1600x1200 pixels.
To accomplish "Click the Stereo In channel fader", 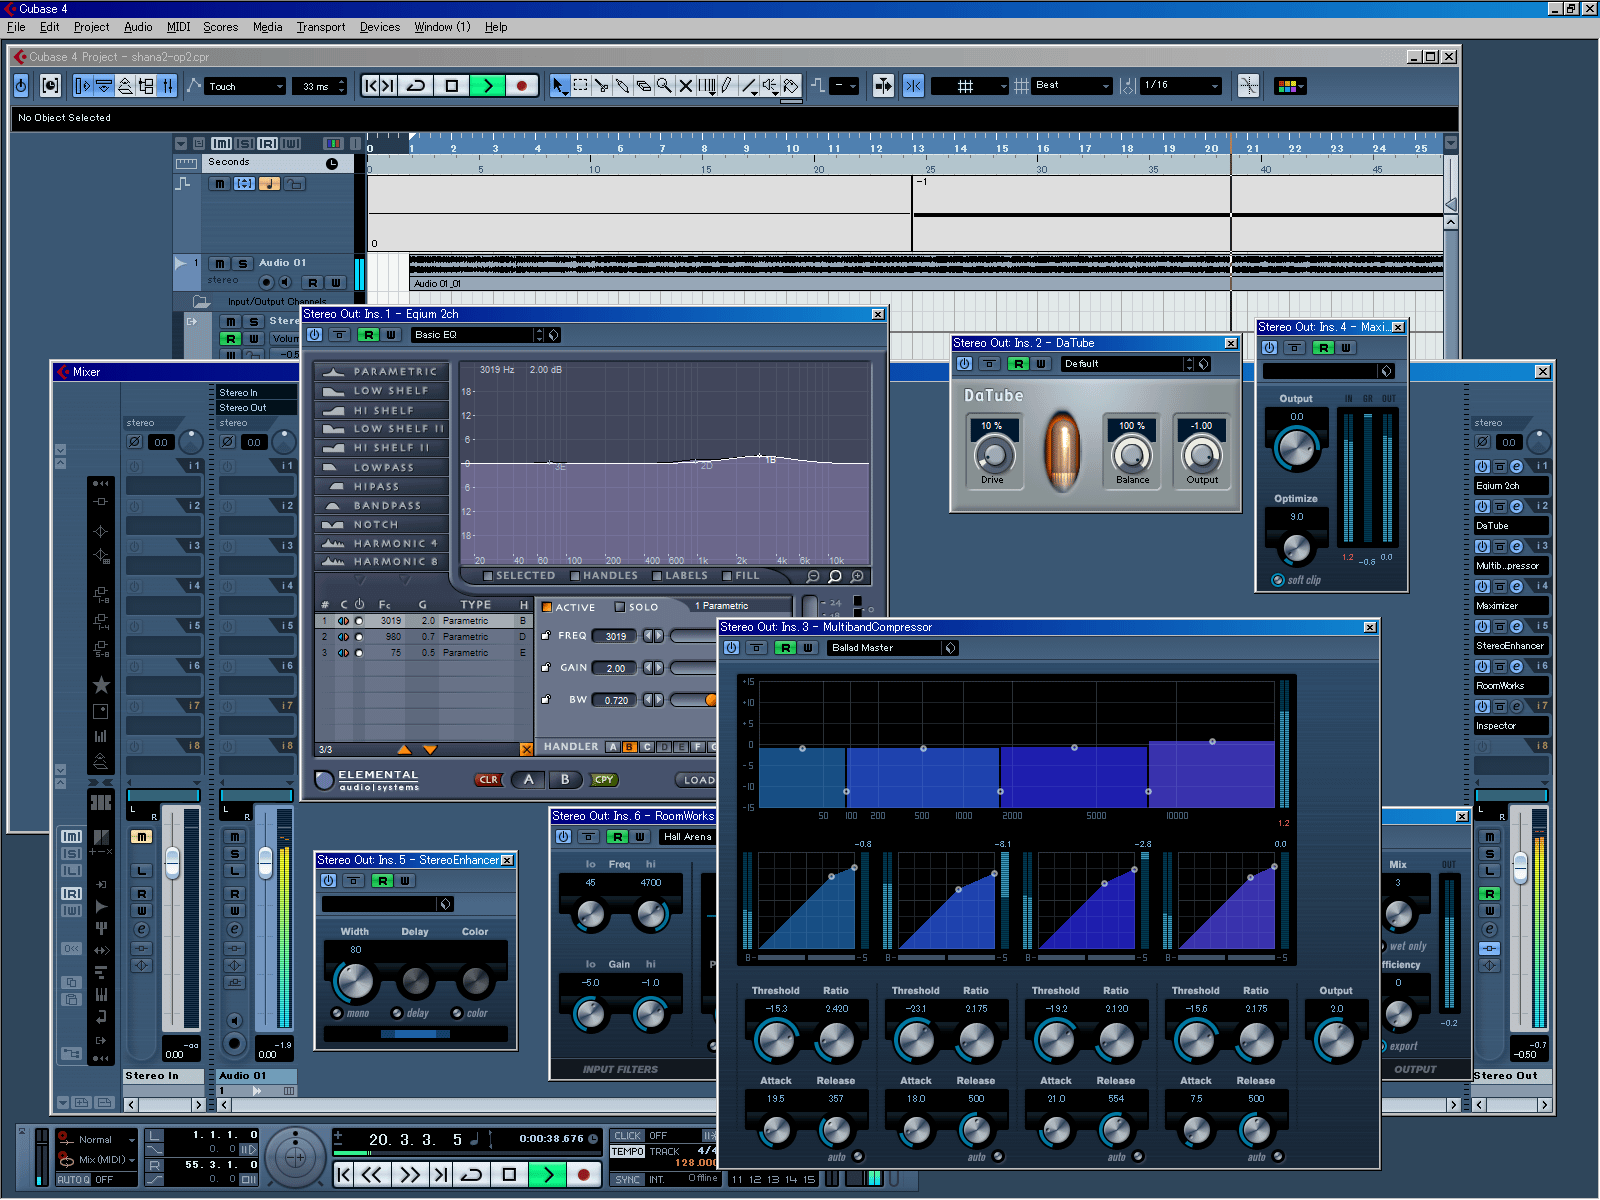I will [172, 862].
